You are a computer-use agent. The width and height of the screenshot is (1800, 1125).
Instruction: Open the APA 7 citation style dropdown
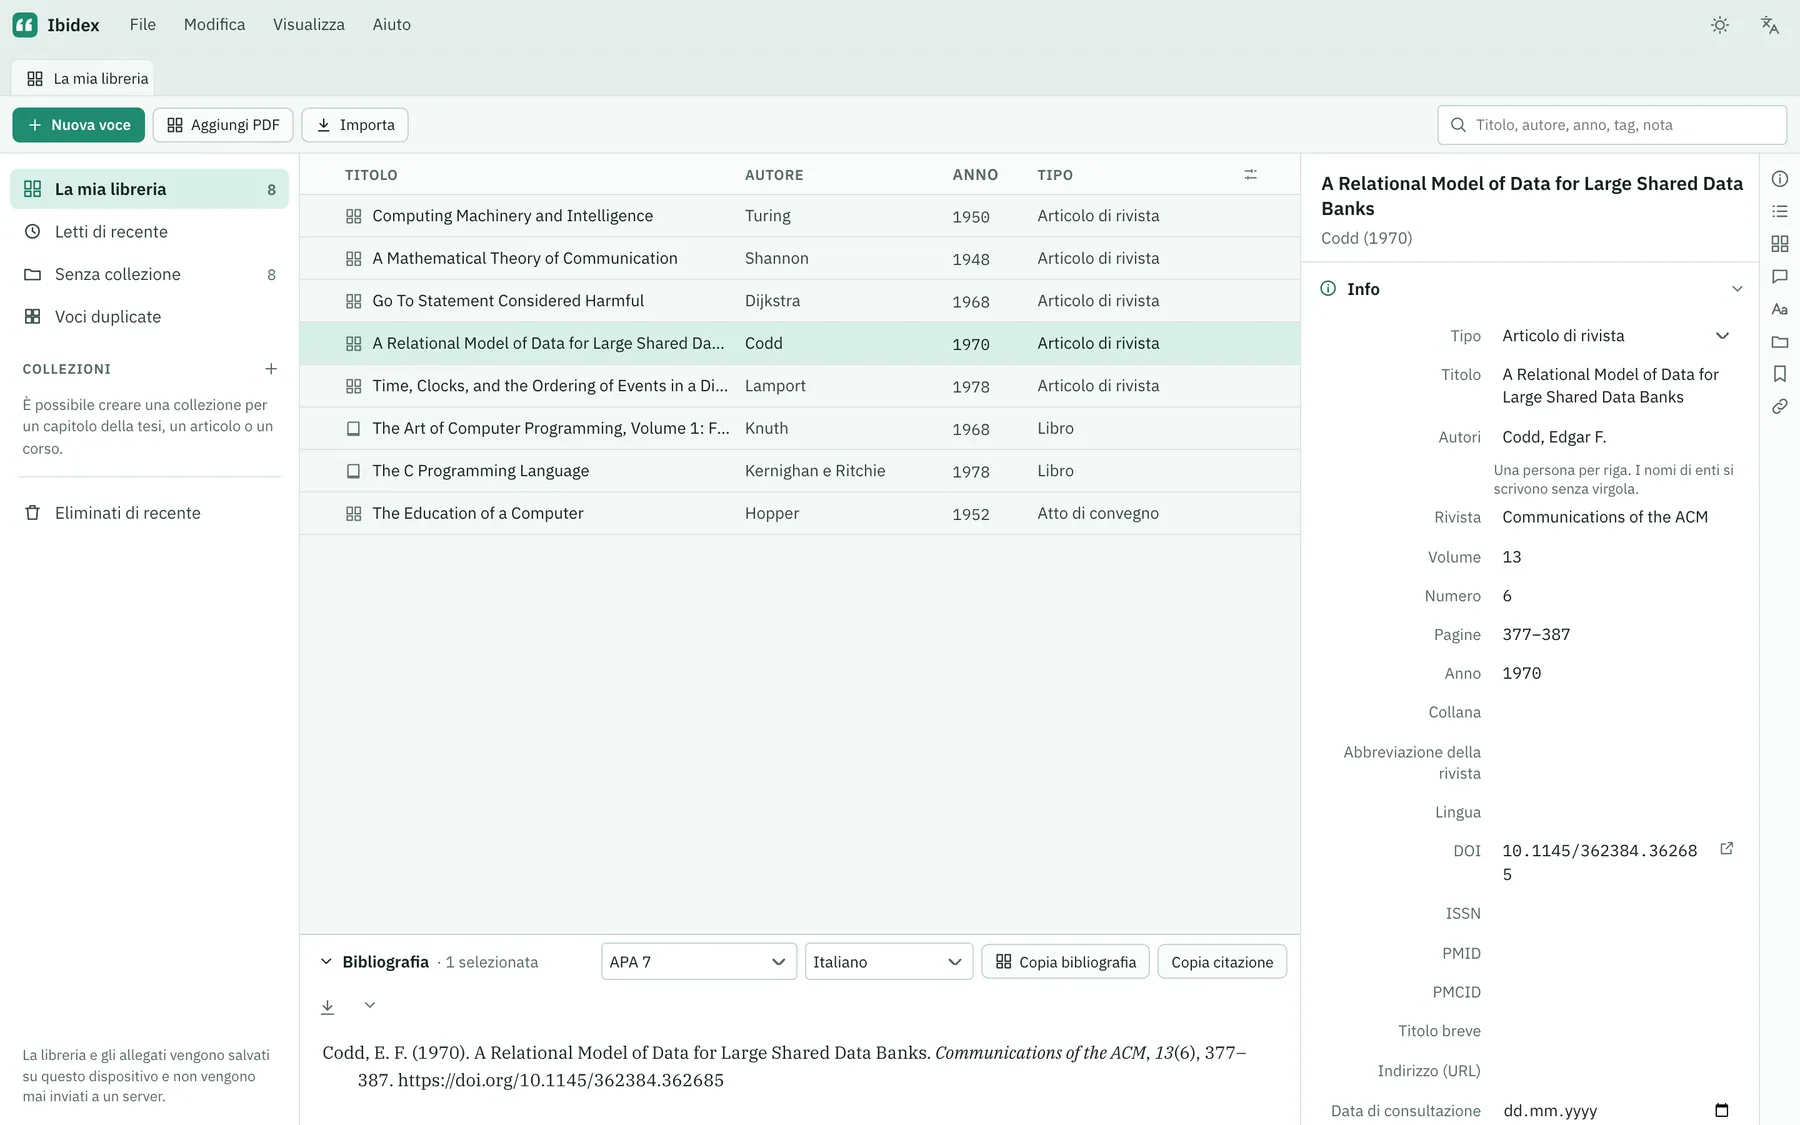pos(699,962)
